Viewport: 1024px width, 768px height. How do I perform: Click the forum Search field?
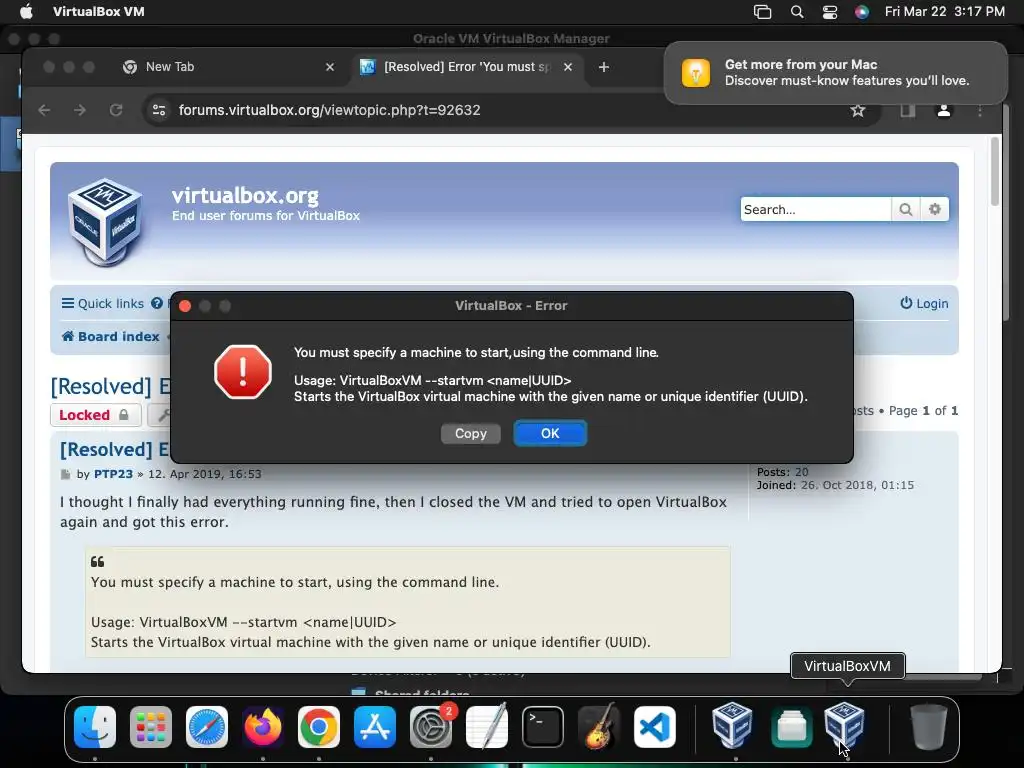(x=815, y=210)
